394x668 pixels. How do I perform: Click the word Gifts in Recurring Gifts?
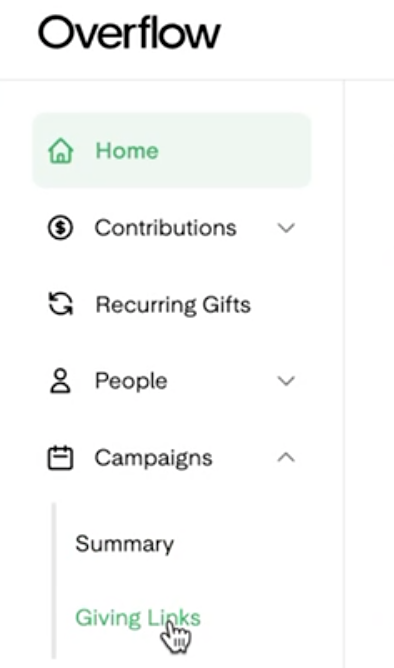pos(226,305)
